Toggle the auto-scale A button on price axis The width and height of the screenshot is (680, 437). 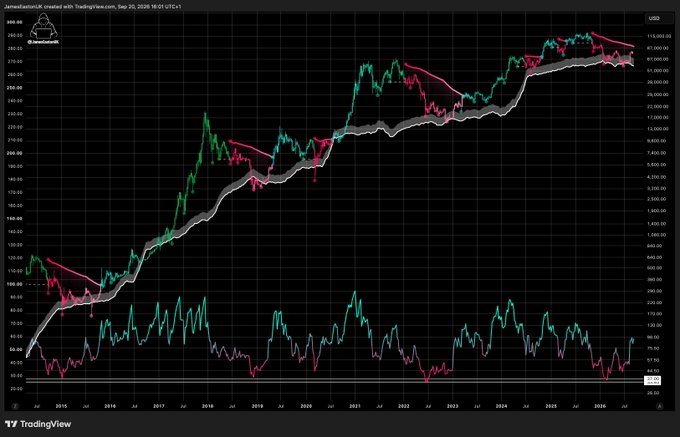[x=660, y=406]
